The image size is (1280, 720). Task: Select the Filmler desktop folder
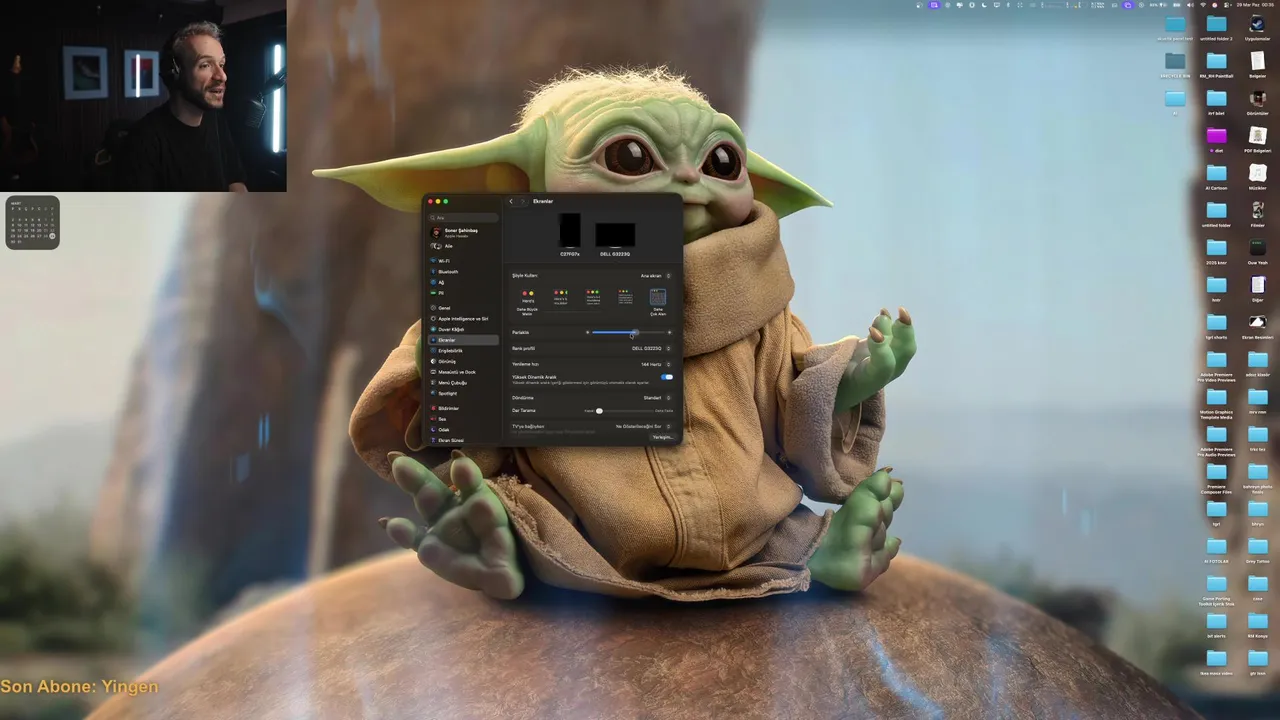point(1258,214)
